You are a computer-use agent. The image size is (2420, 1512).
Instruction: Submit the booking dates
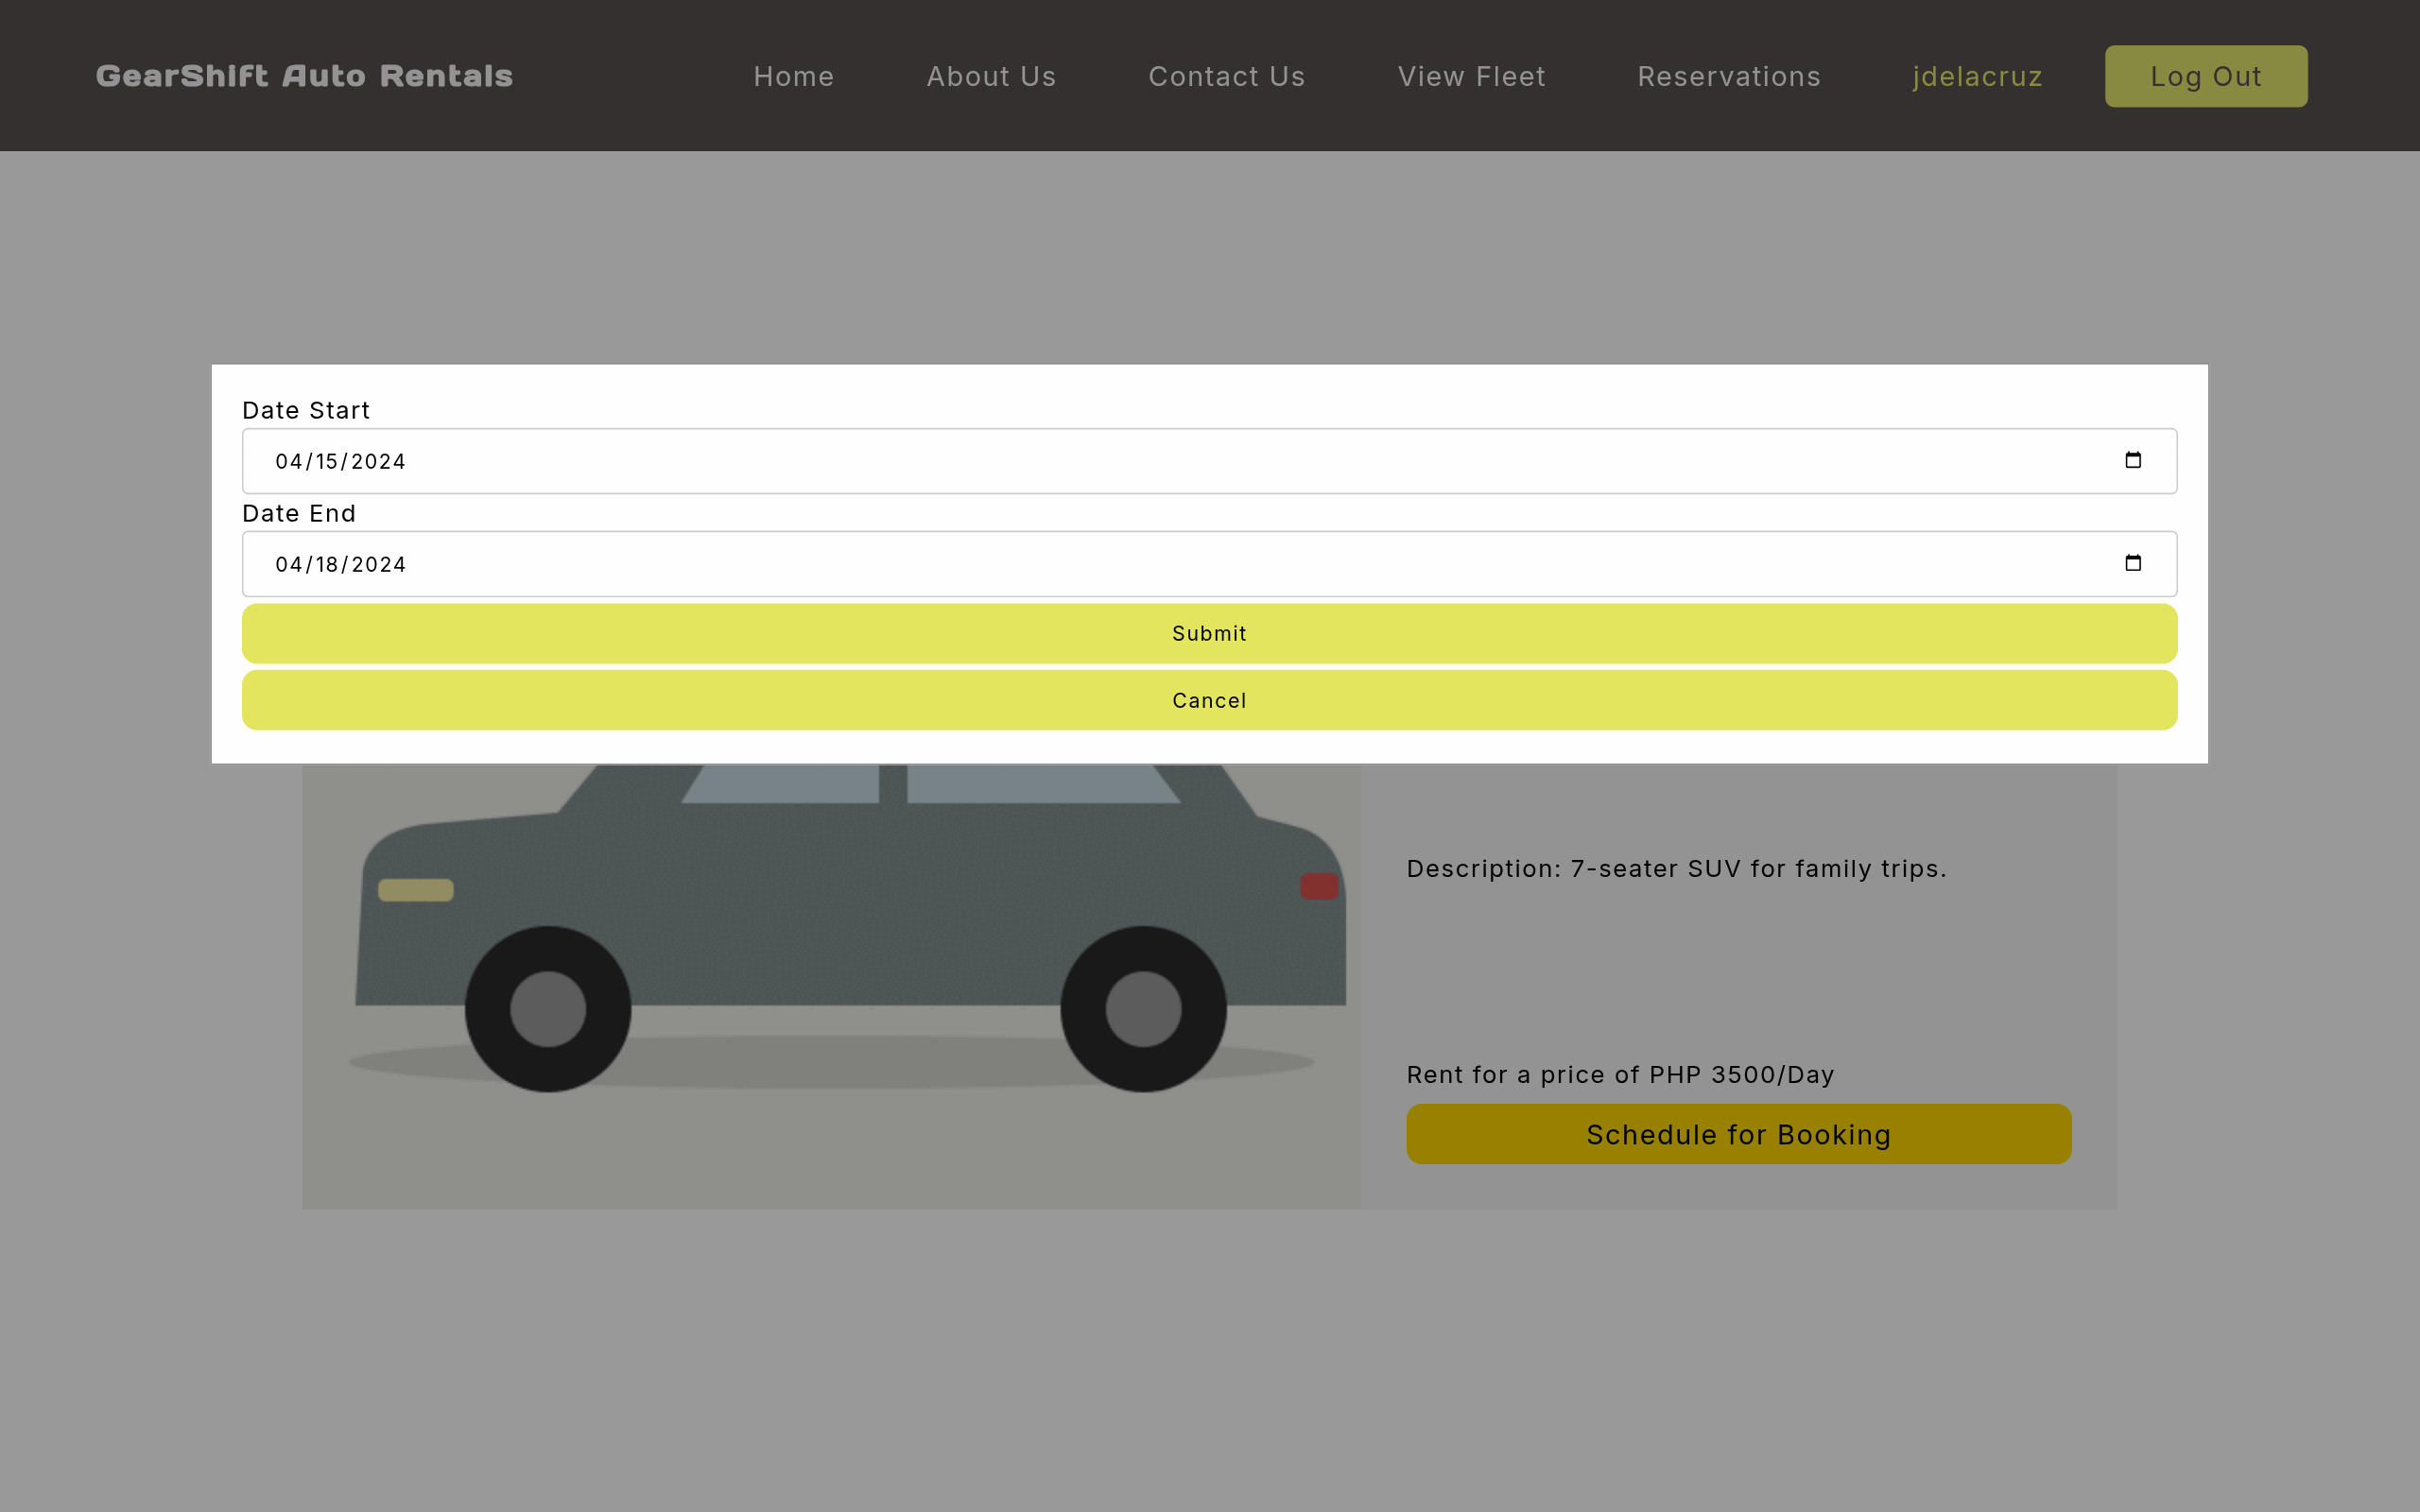[1209, 633]
